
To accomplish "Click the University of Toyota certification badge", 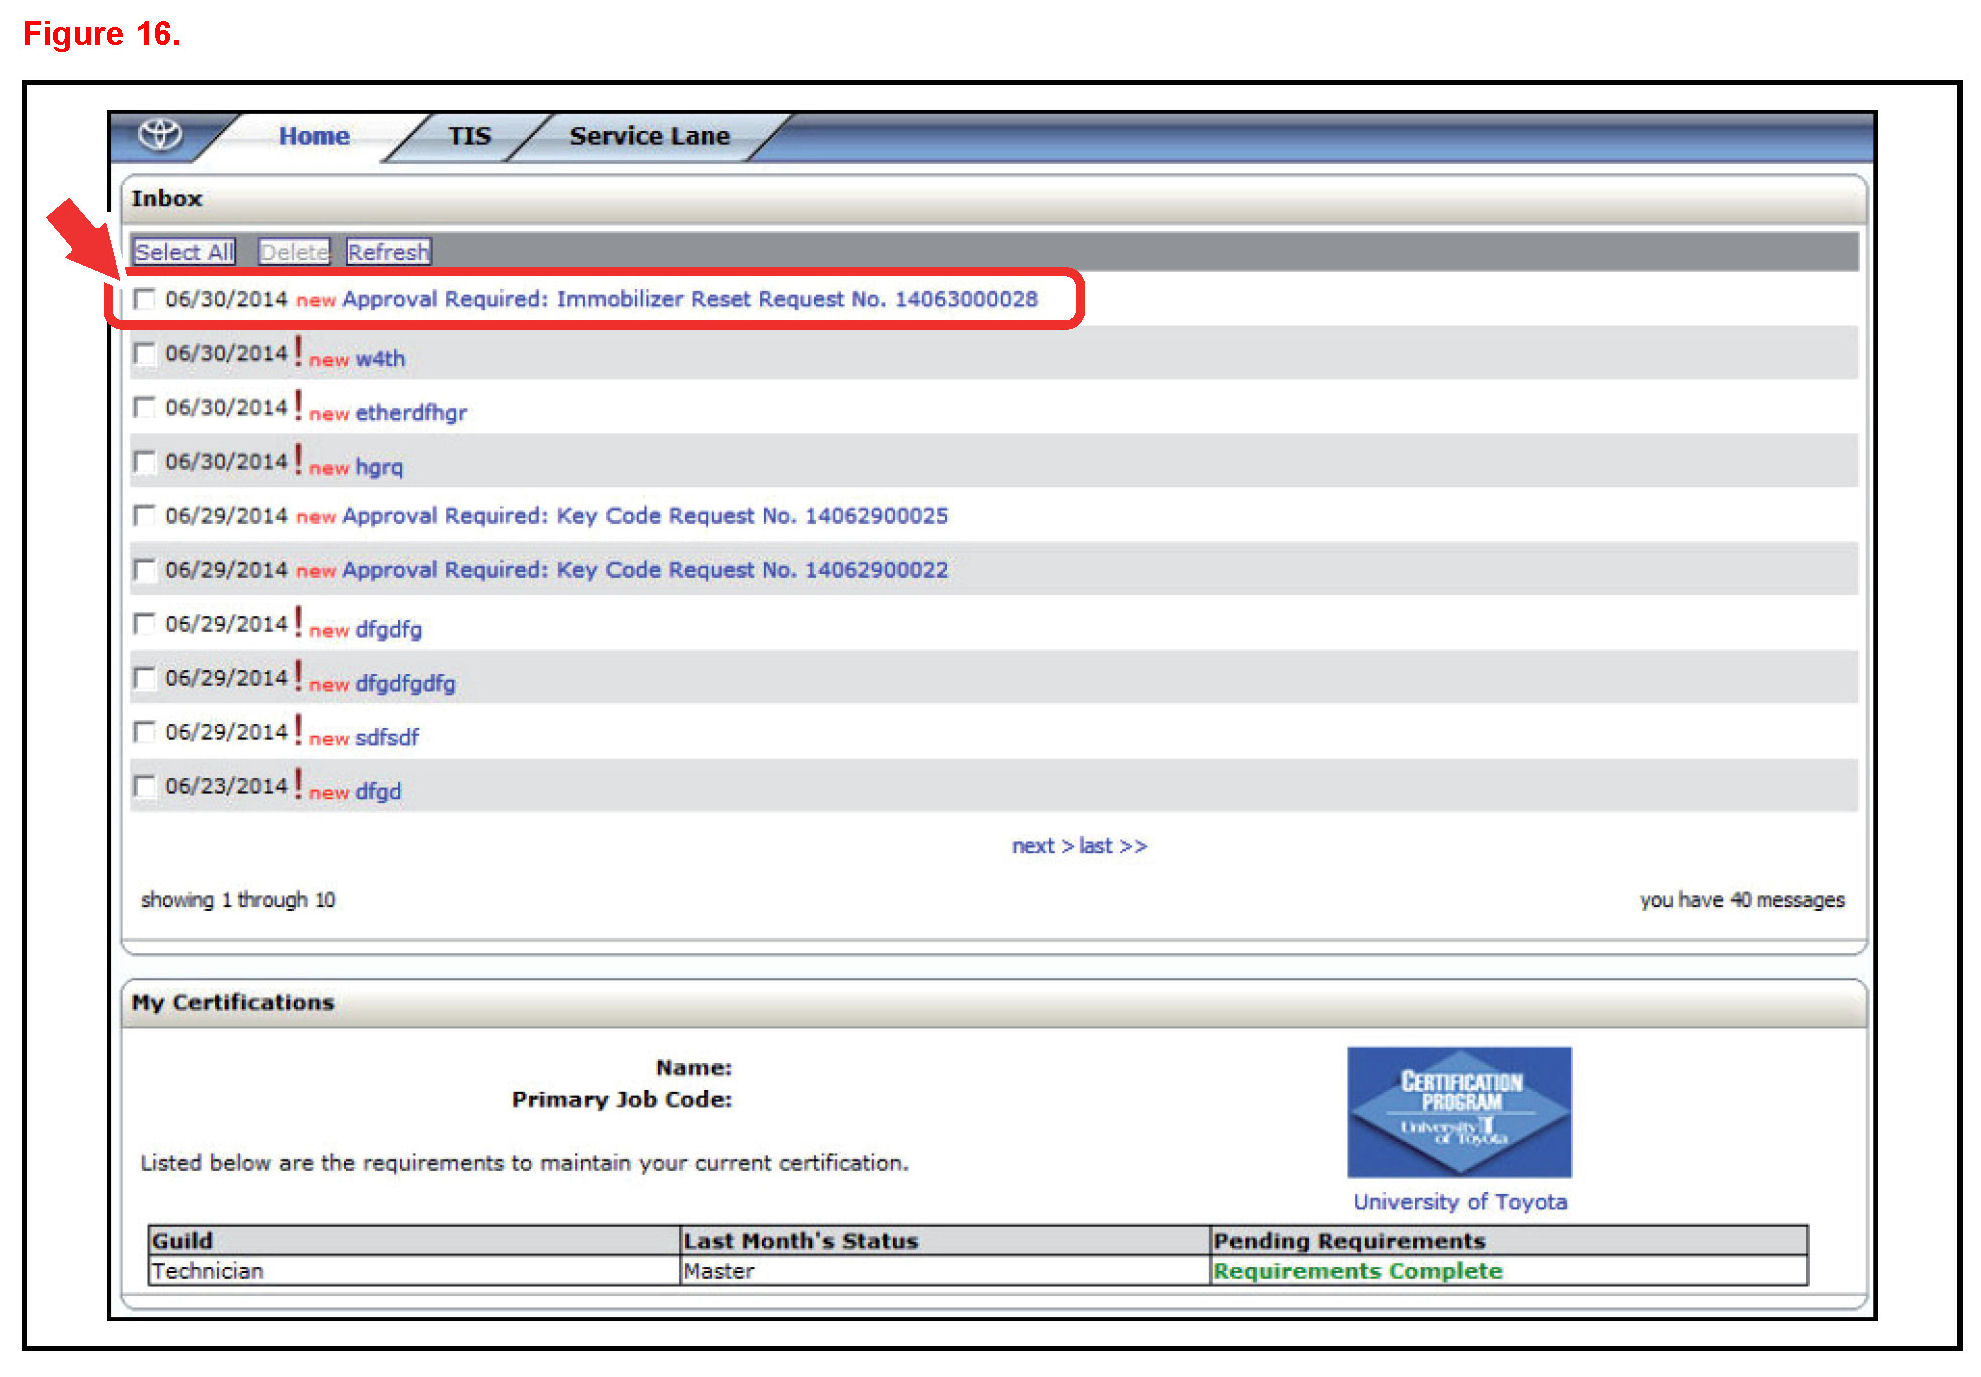I will pos(1458,1111).
